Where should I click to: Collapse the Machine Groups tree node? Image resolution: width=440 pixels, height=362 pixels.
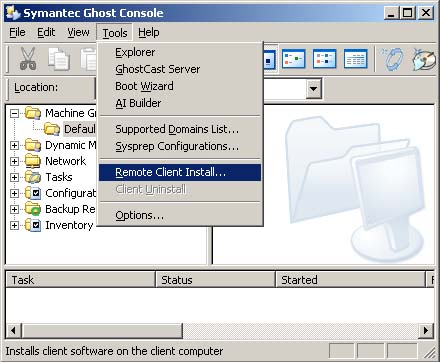click(14, 113)
